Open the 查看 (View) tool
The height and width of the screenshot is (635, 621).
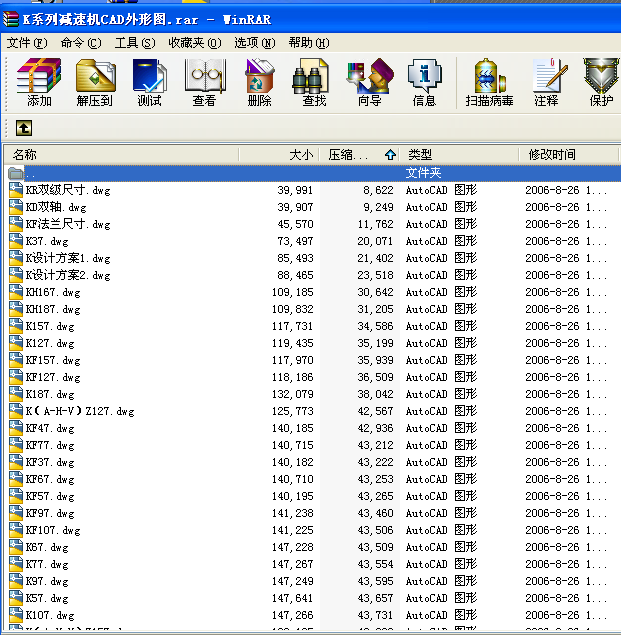coord(204,82)
